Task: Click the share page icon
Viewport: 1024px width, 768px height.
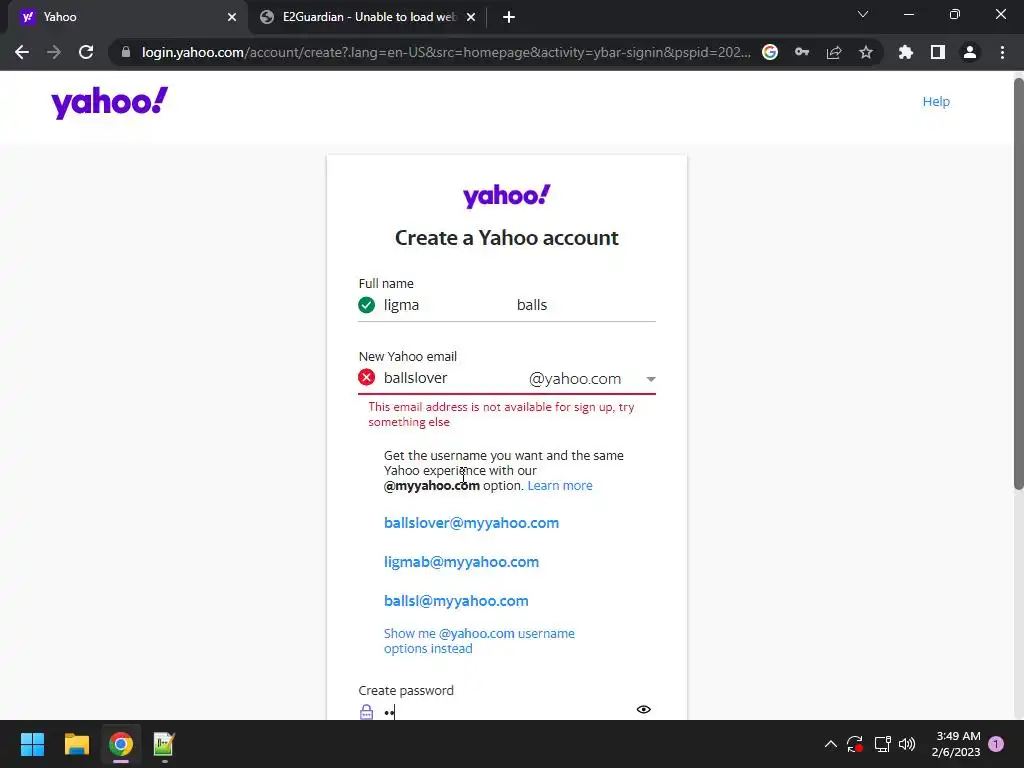Action: [834, 52]
